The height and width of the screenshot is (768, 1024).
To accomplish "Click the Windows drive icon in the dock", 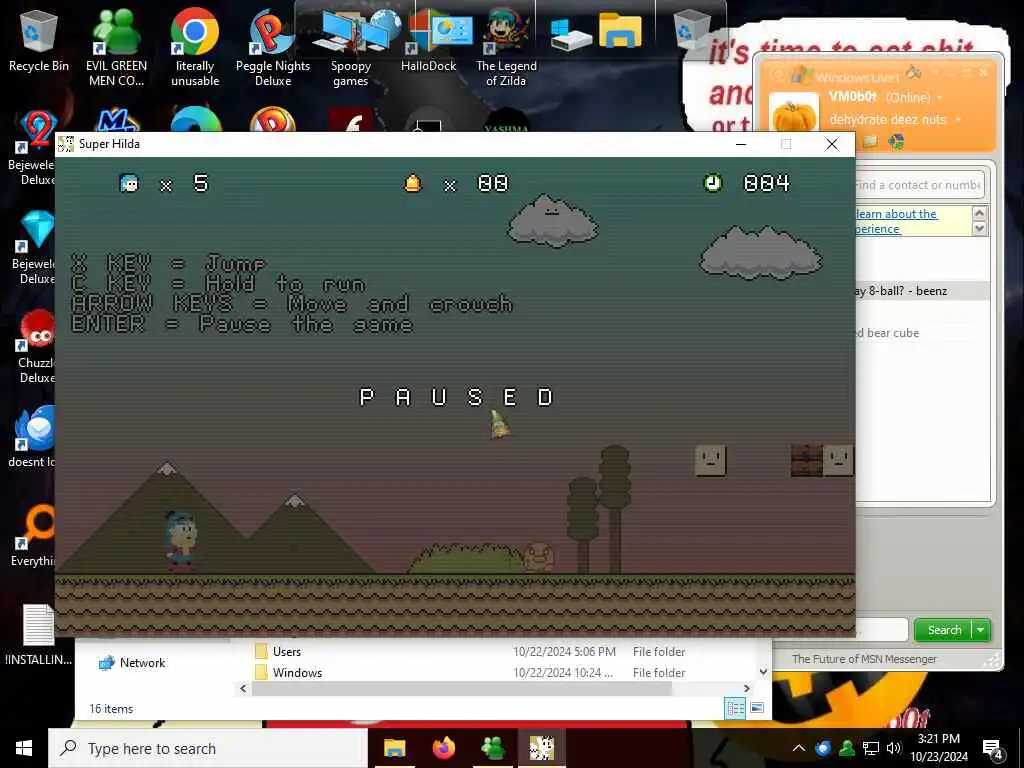I will (570, 34).
